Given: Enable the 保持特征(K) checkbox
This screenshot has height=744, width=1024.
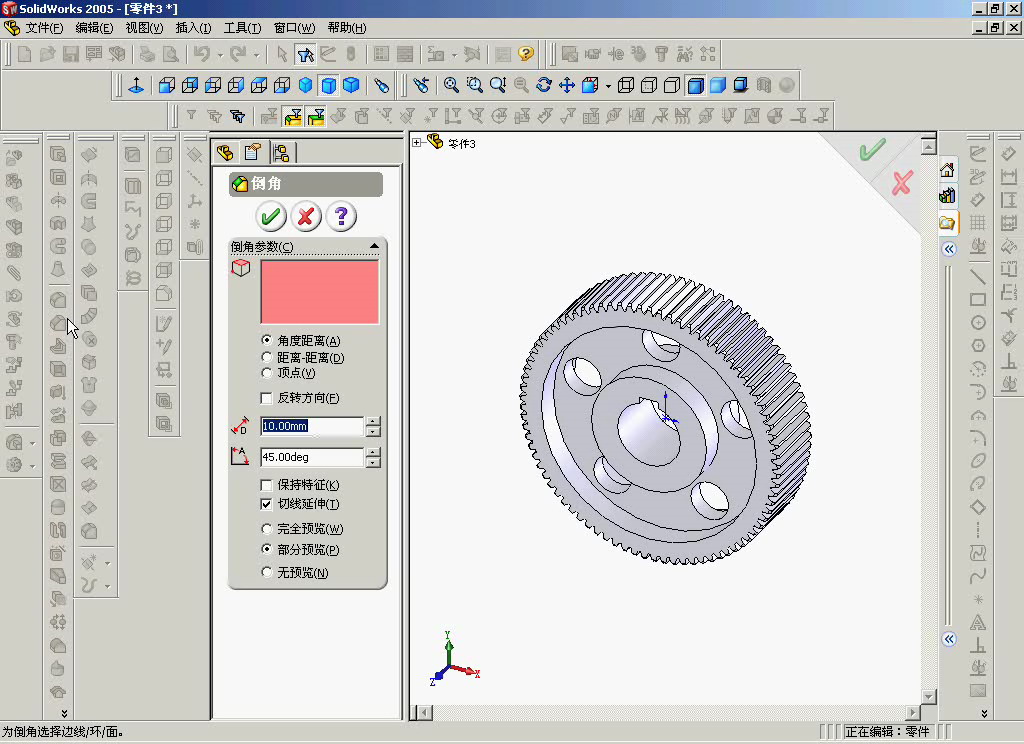Looking at the screenshot, I should click(266, 485).
